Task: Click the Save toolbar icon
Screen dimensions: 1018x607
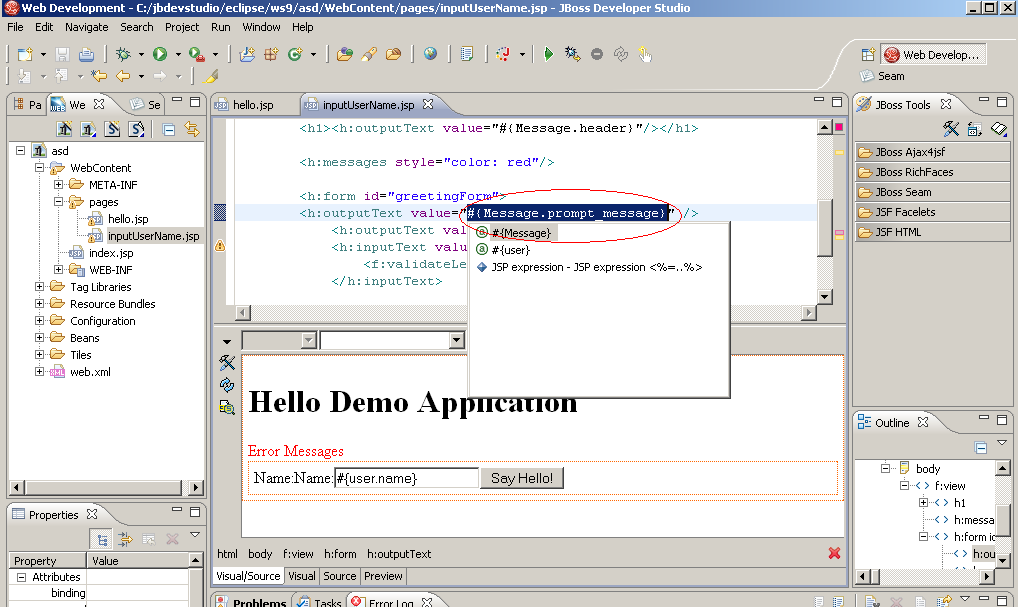Action: [62, 54]
